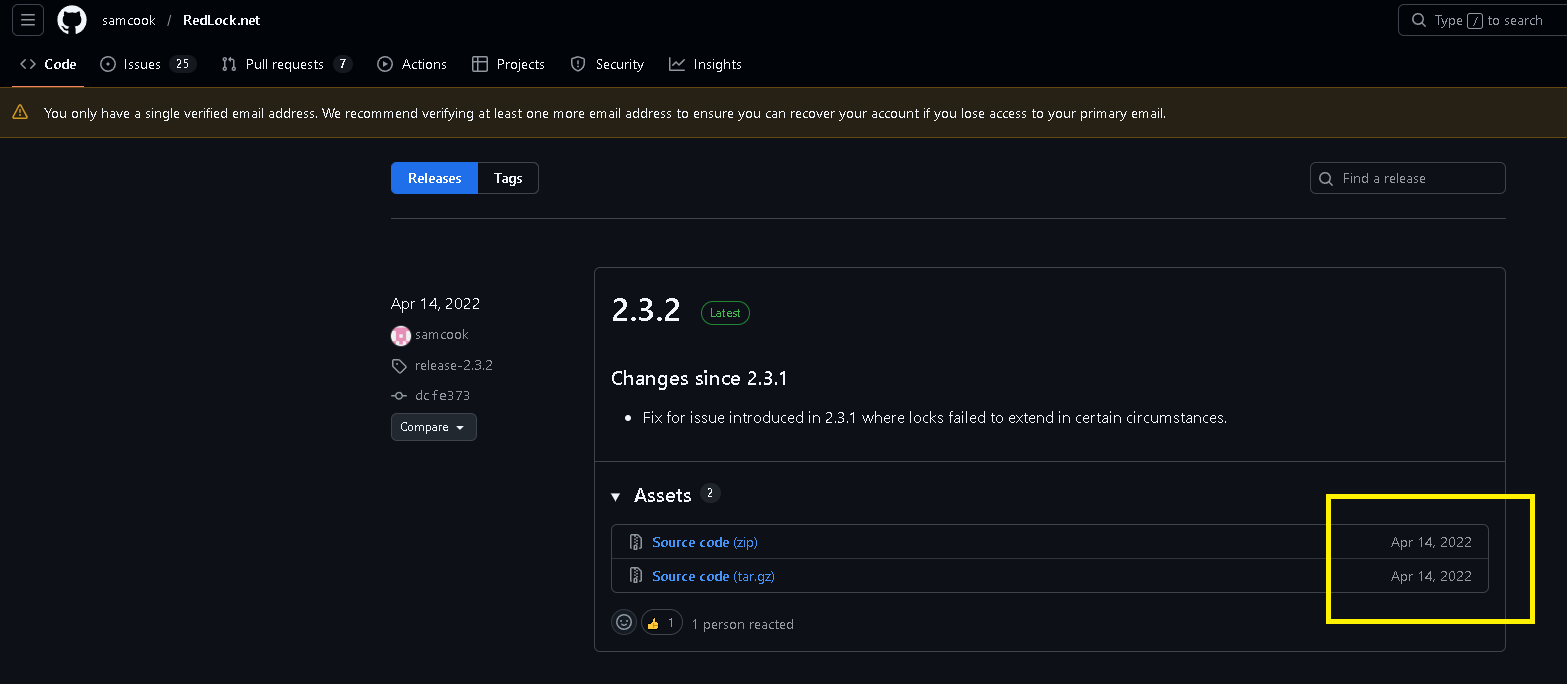1567x684 pixels.
Task: Open the Compare dropdown
Action: (433, 427)
